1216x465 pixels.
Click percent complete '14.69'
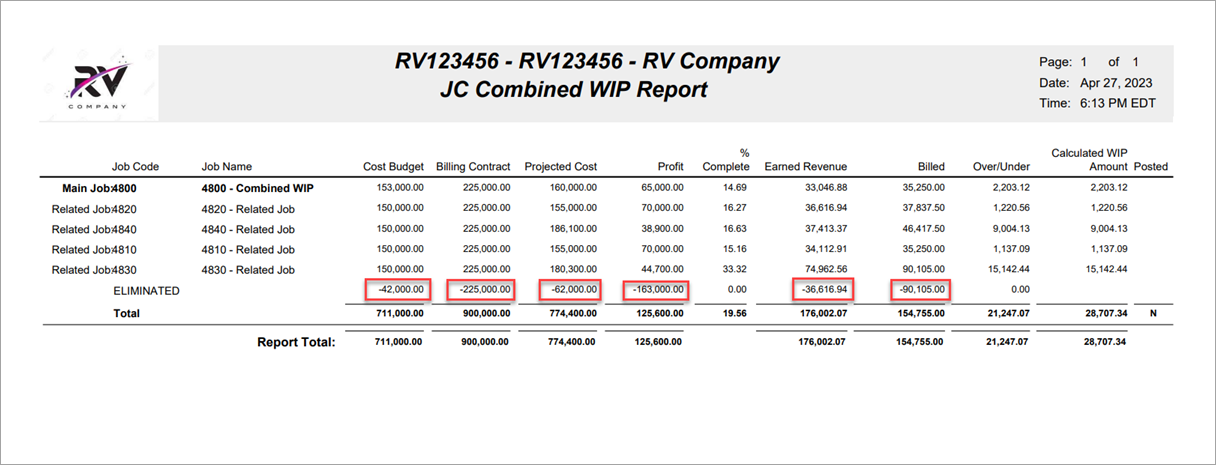point(735,188)
